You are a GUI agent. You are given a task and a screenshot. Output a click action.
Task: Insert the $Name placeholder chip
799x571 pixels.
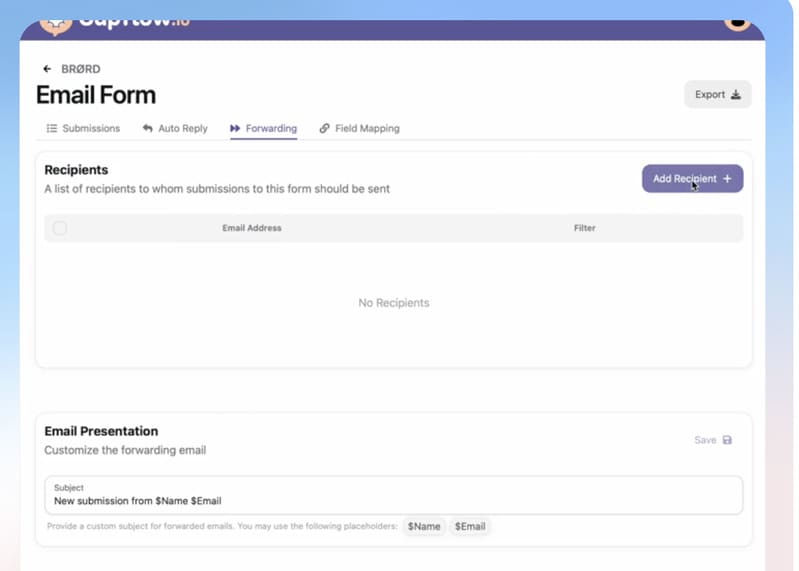pos(424,526)
